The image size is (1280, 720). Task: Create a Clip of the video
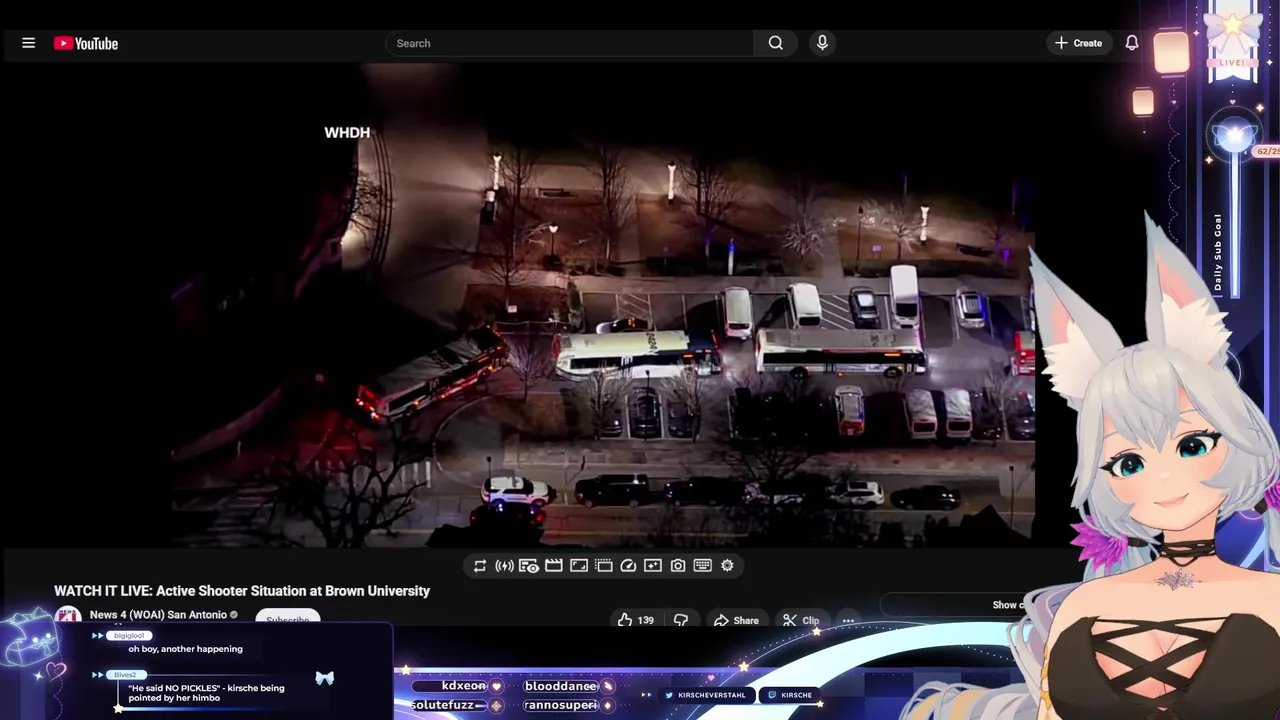(801, 620)
